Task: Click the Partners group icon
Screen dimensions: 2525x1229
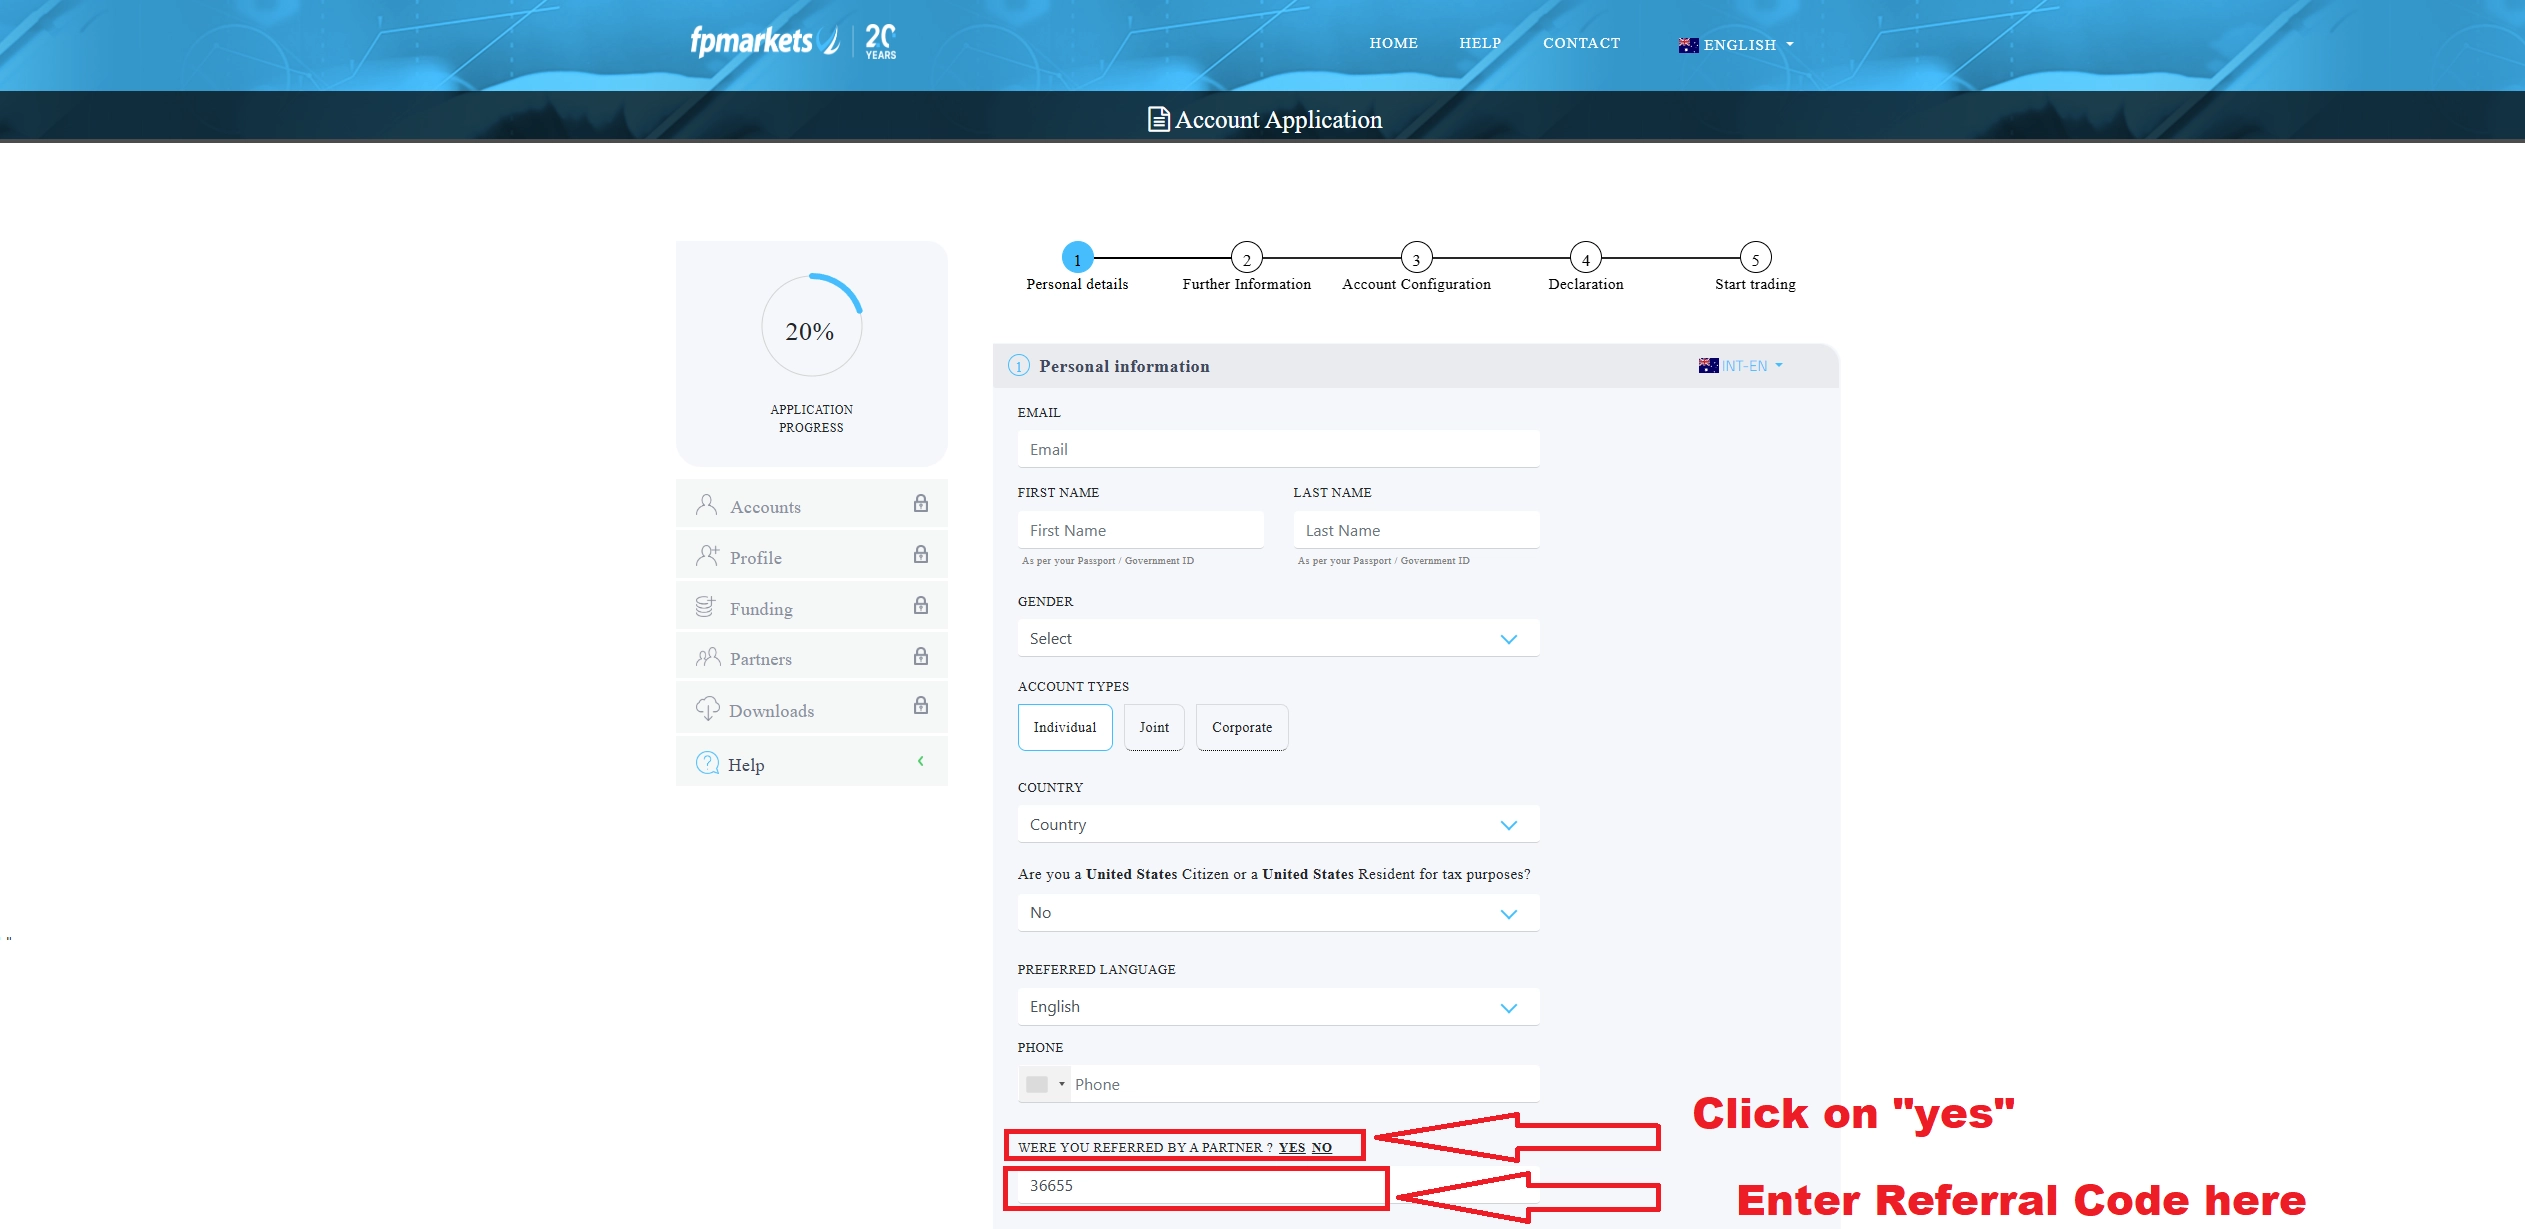Action: [708, 657]
